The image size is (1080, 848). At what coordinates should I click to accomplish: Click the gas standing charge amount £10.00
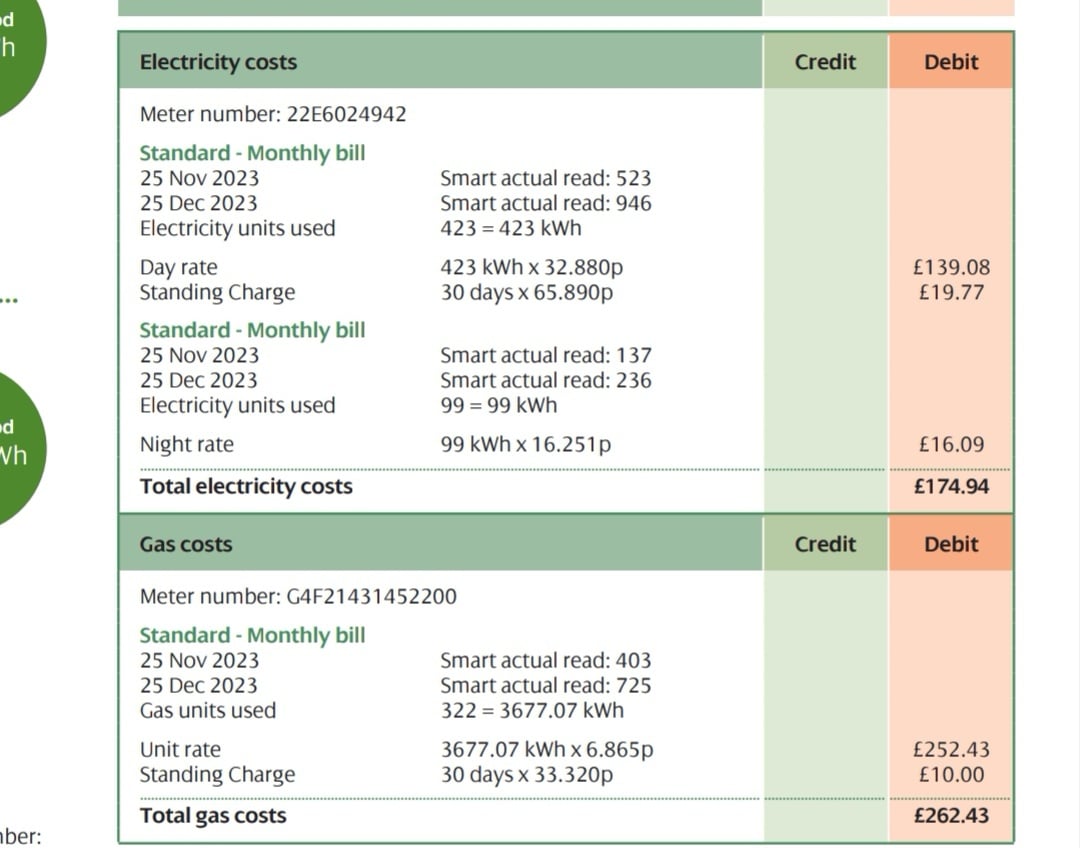[x=954, y=775]
